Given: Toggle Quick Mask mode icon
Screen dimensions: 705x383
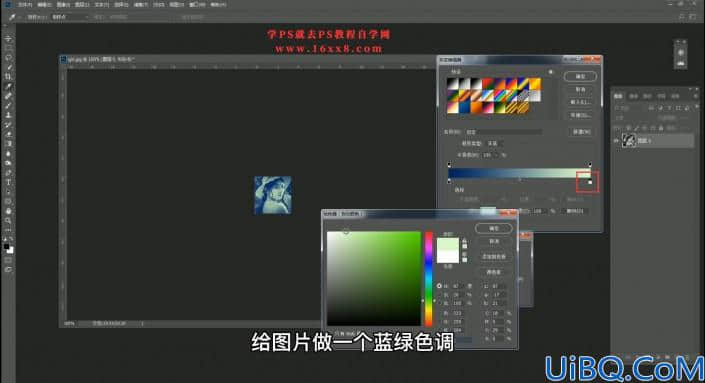Looking at the screenshot, I should [8, 260].
